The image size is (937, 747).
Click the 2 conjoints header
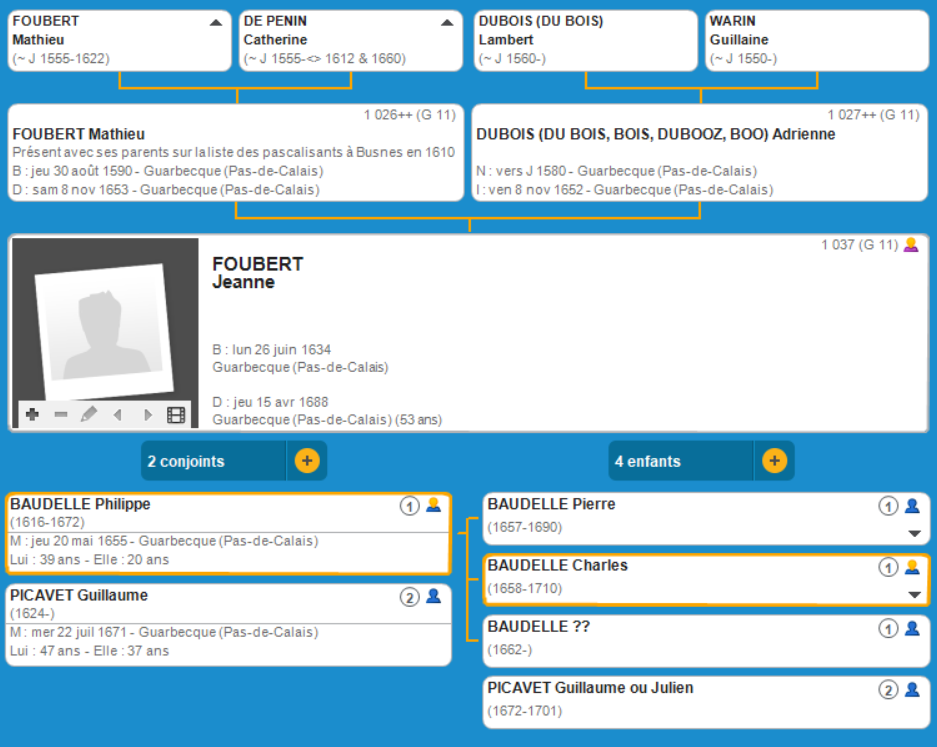tap(214, 461)
